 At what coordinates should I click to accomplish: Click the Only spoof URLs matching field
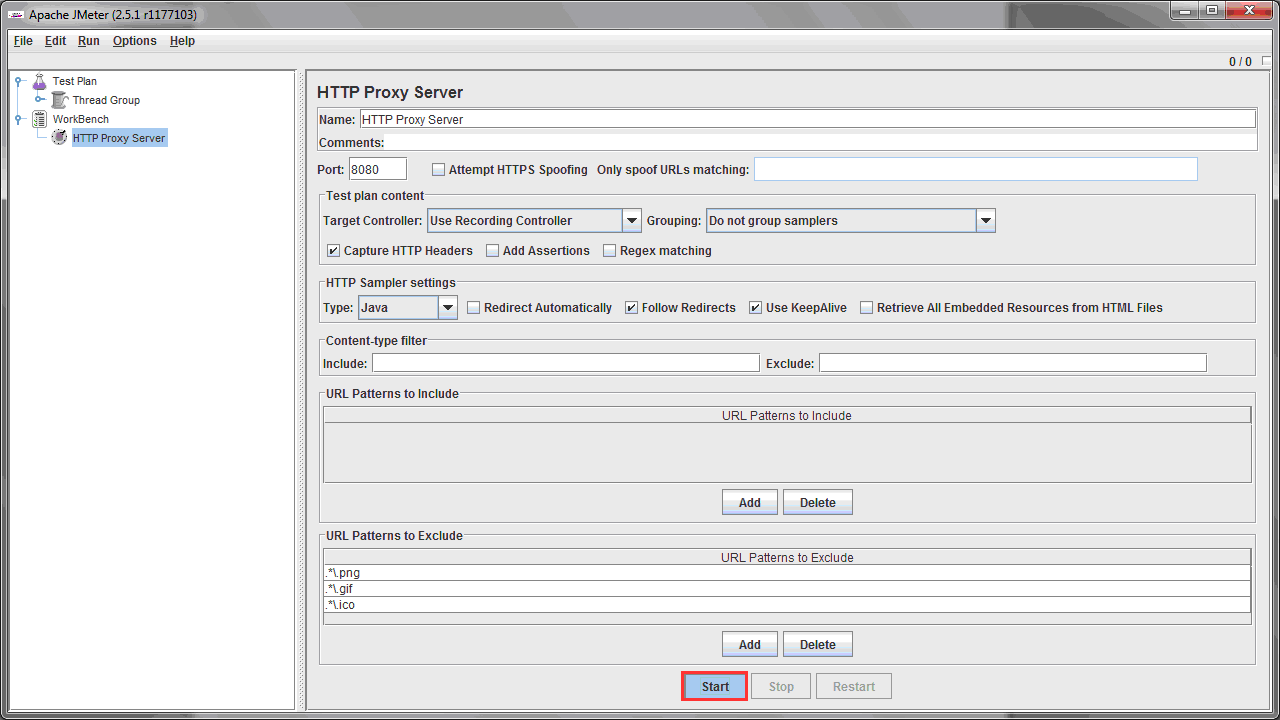click(x=975, y=170)
